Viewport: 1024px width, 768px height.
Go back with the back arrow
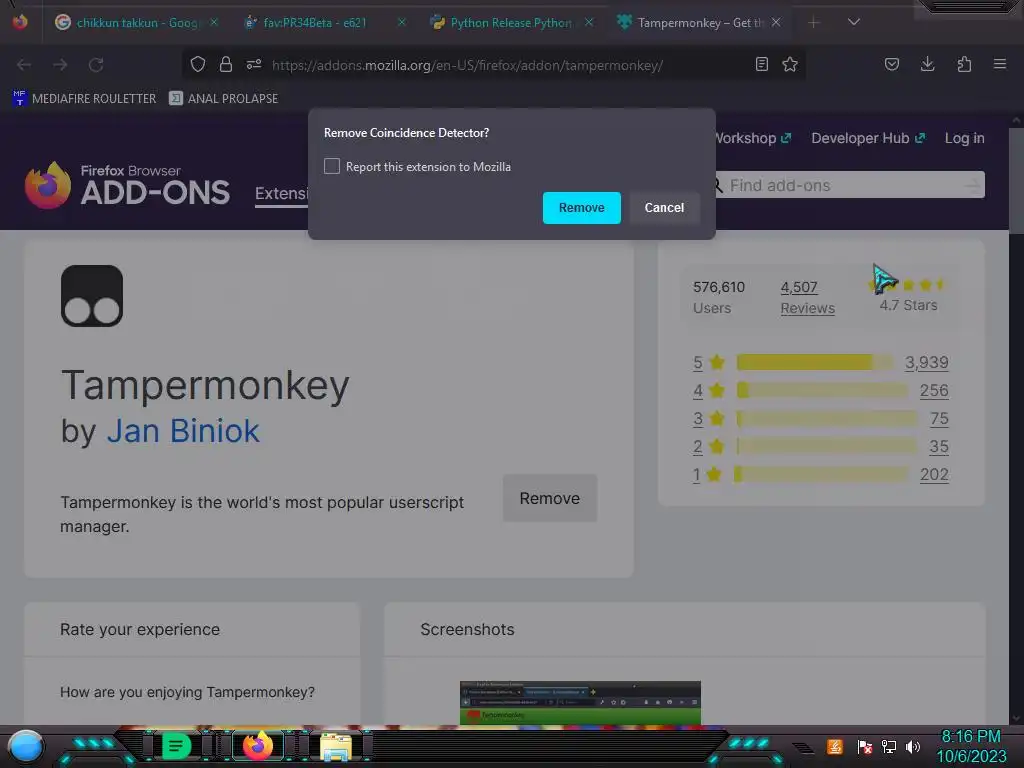24,65
